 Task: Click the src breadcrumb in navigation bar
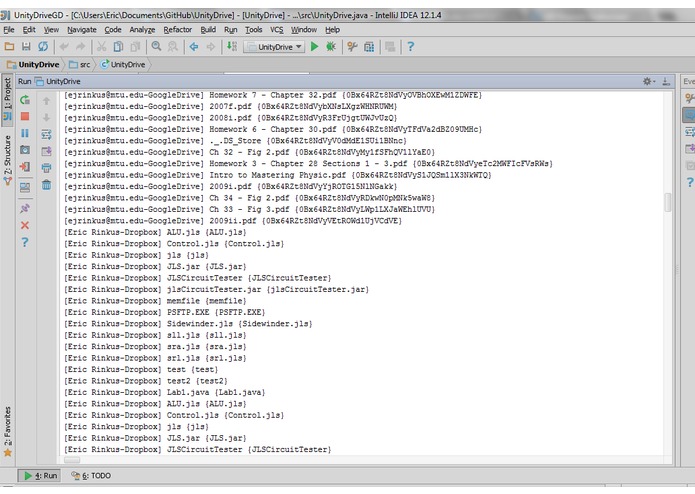[80, 65]
